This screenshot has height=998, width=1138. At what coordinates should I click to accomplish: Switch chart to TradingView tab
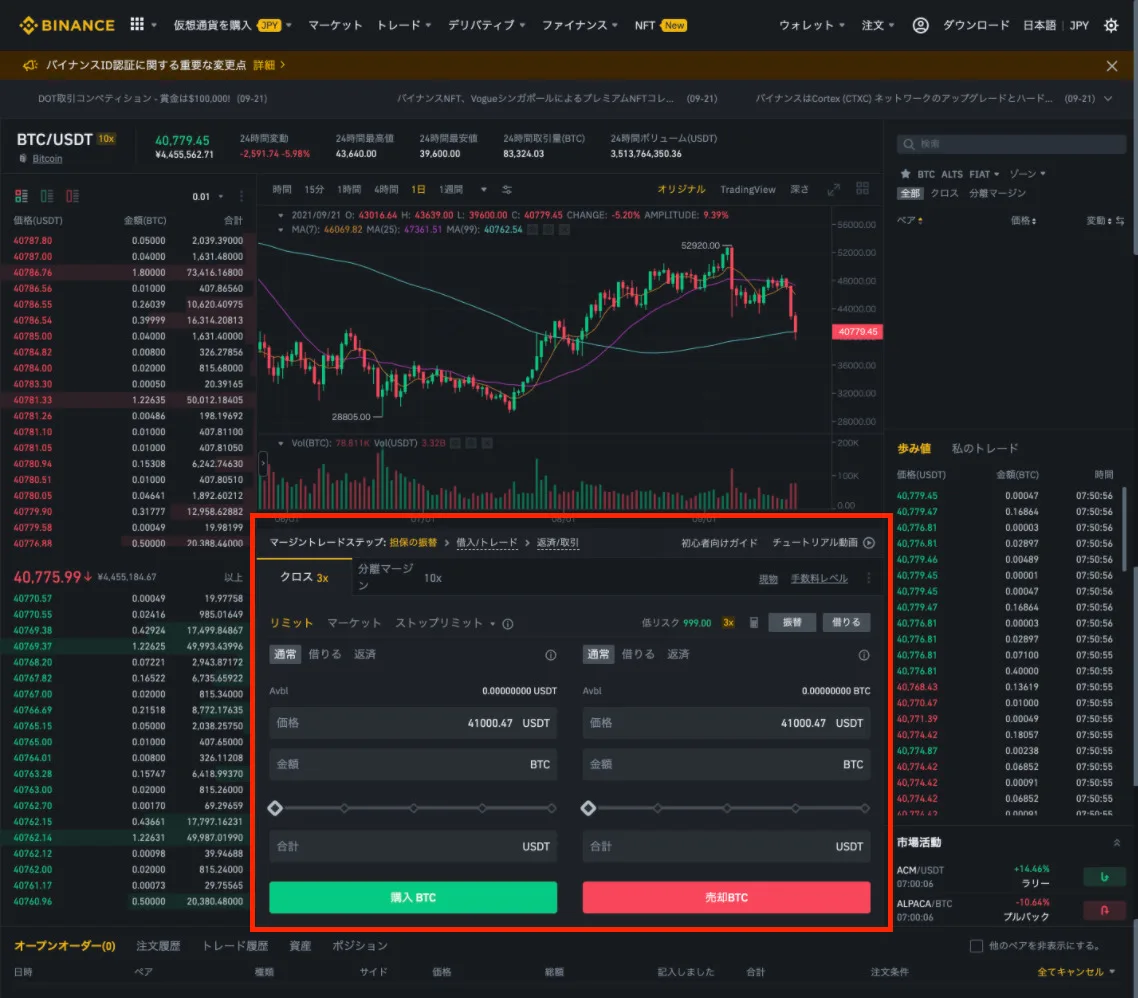(x=748, y=189)
